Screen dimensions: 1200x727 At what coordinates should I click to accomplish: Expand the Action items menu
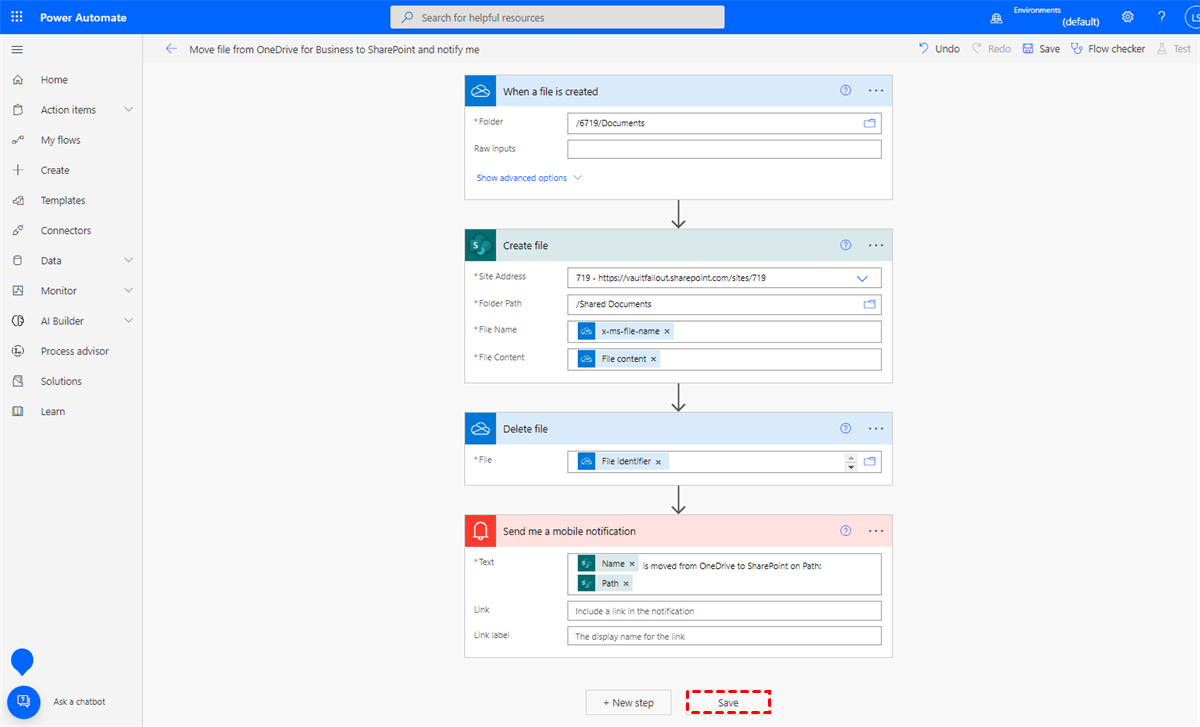[128, 110]
